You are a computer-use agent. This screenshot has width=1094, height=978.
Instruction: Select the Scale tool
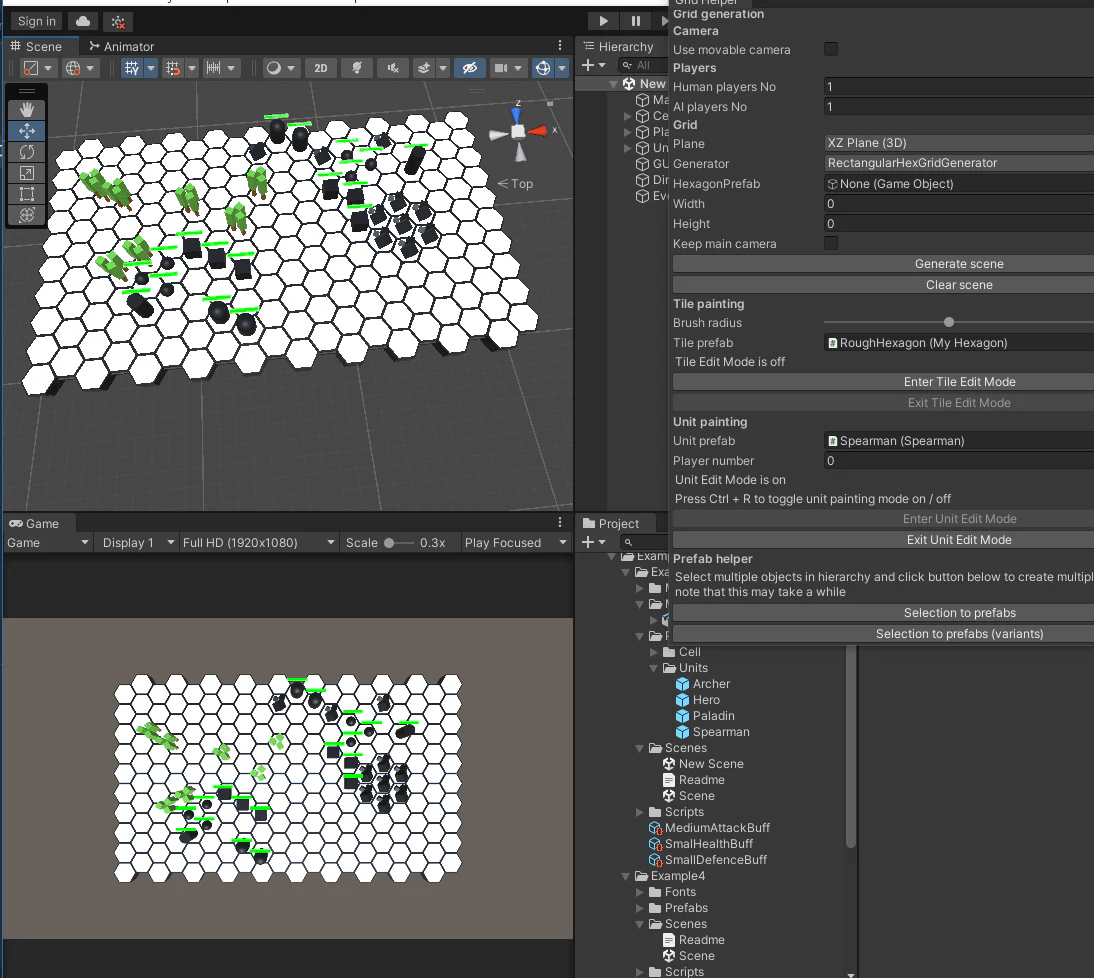point(27,173)
